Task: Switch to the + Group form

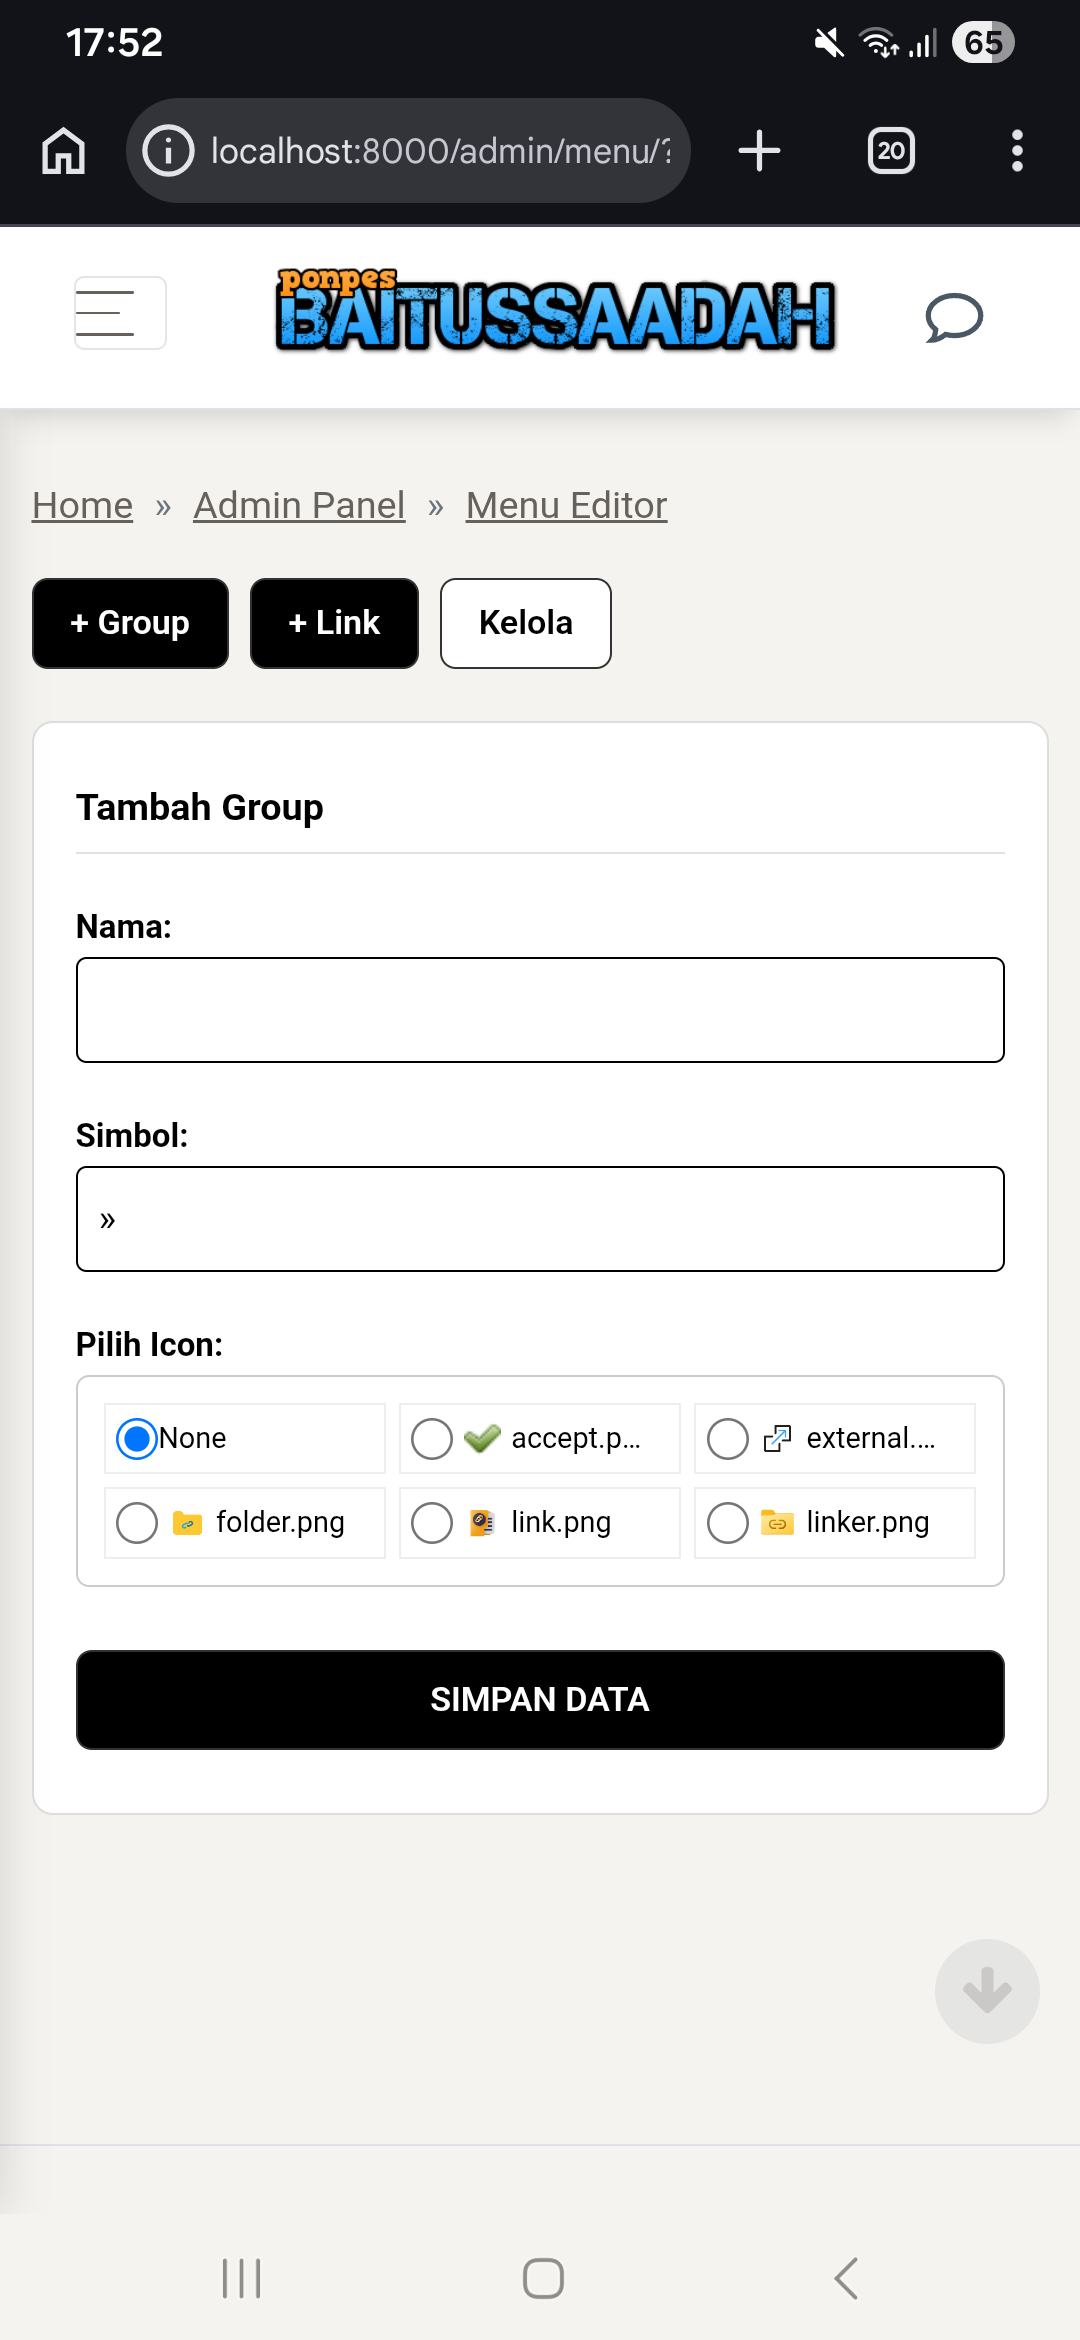Action: 130,623
